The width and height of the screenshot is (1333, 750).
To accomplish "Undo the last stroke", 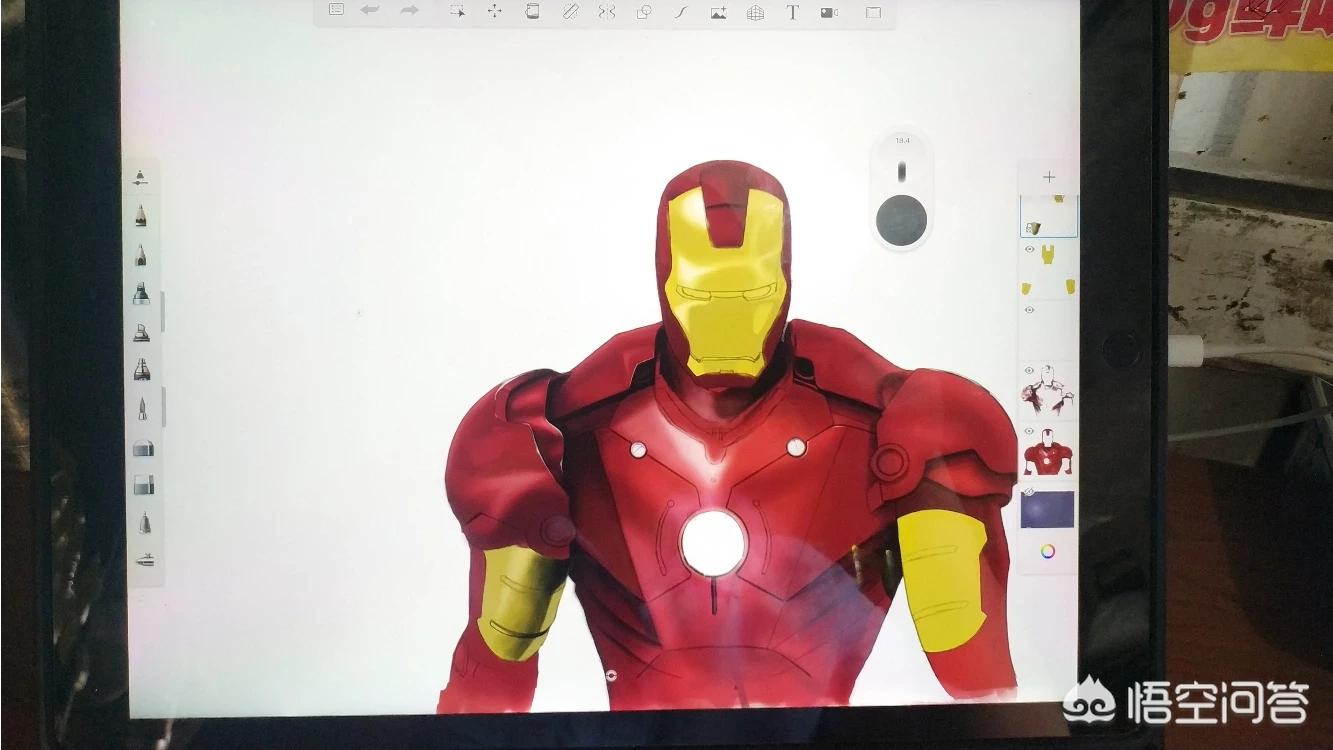I will (x=370, y=10).
